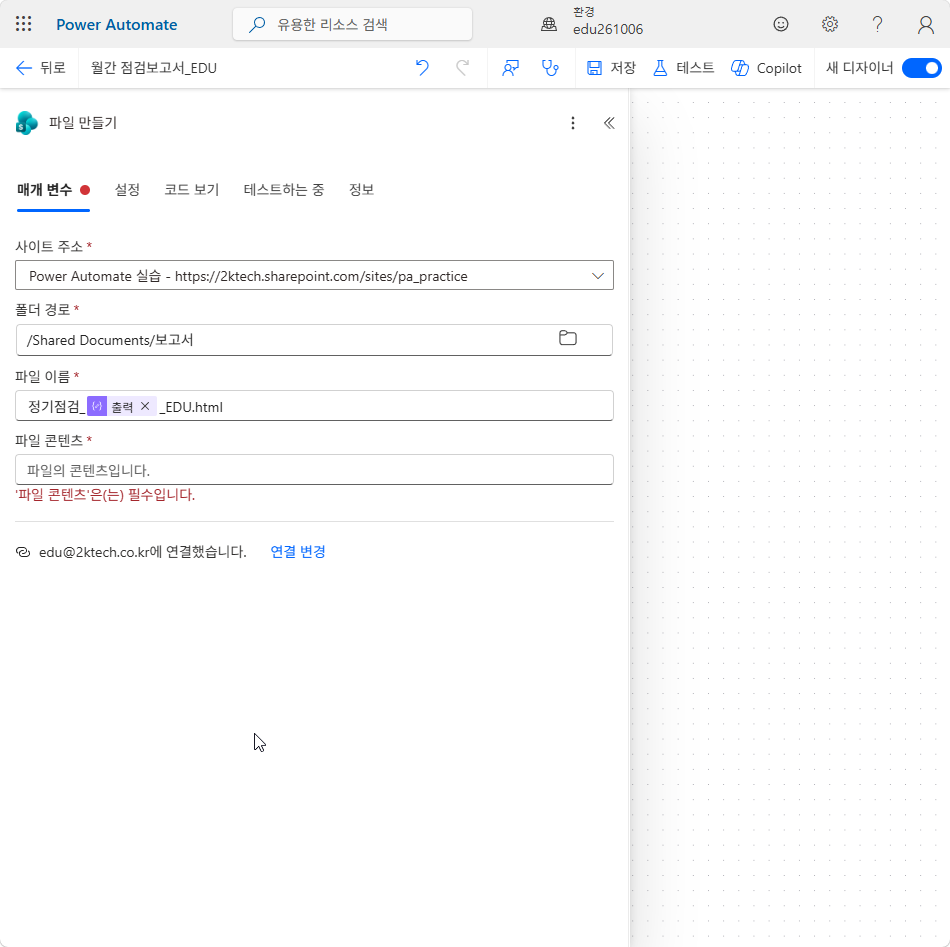
Task: Click the 연결 변경 link
Action: pyautogui.click(x=298, y=551)
